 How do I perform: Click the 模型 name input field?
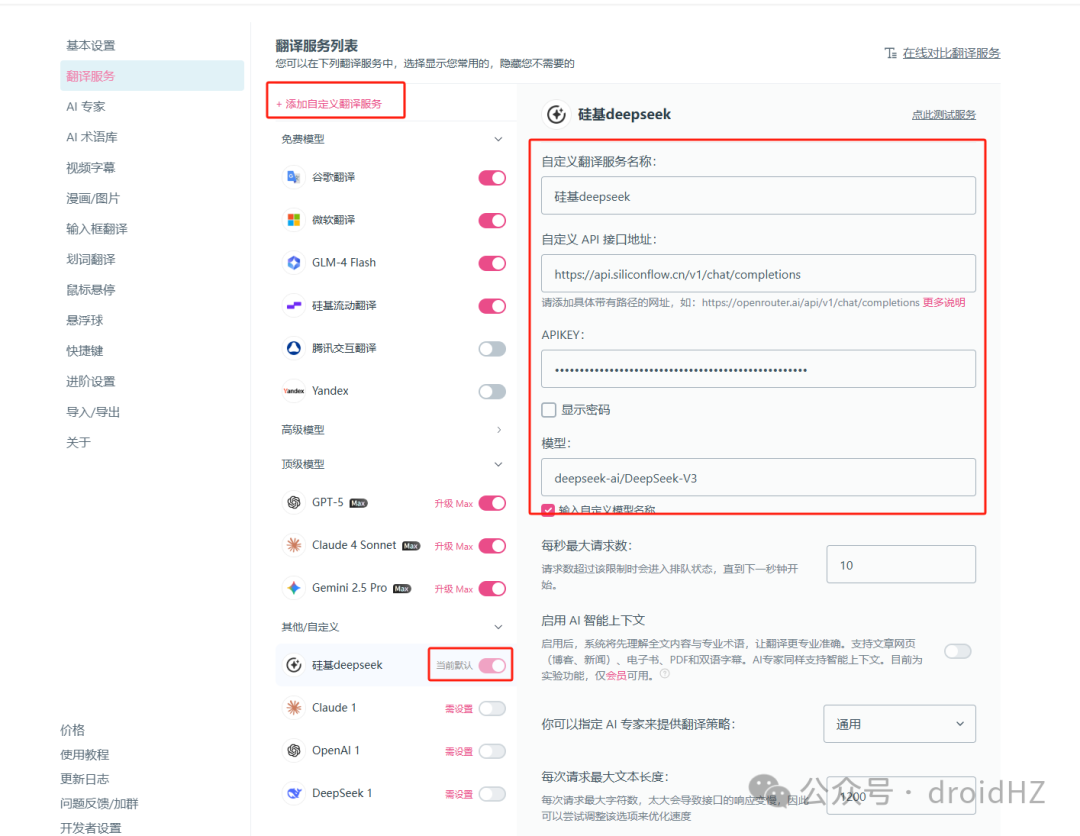tap(758, 477)
